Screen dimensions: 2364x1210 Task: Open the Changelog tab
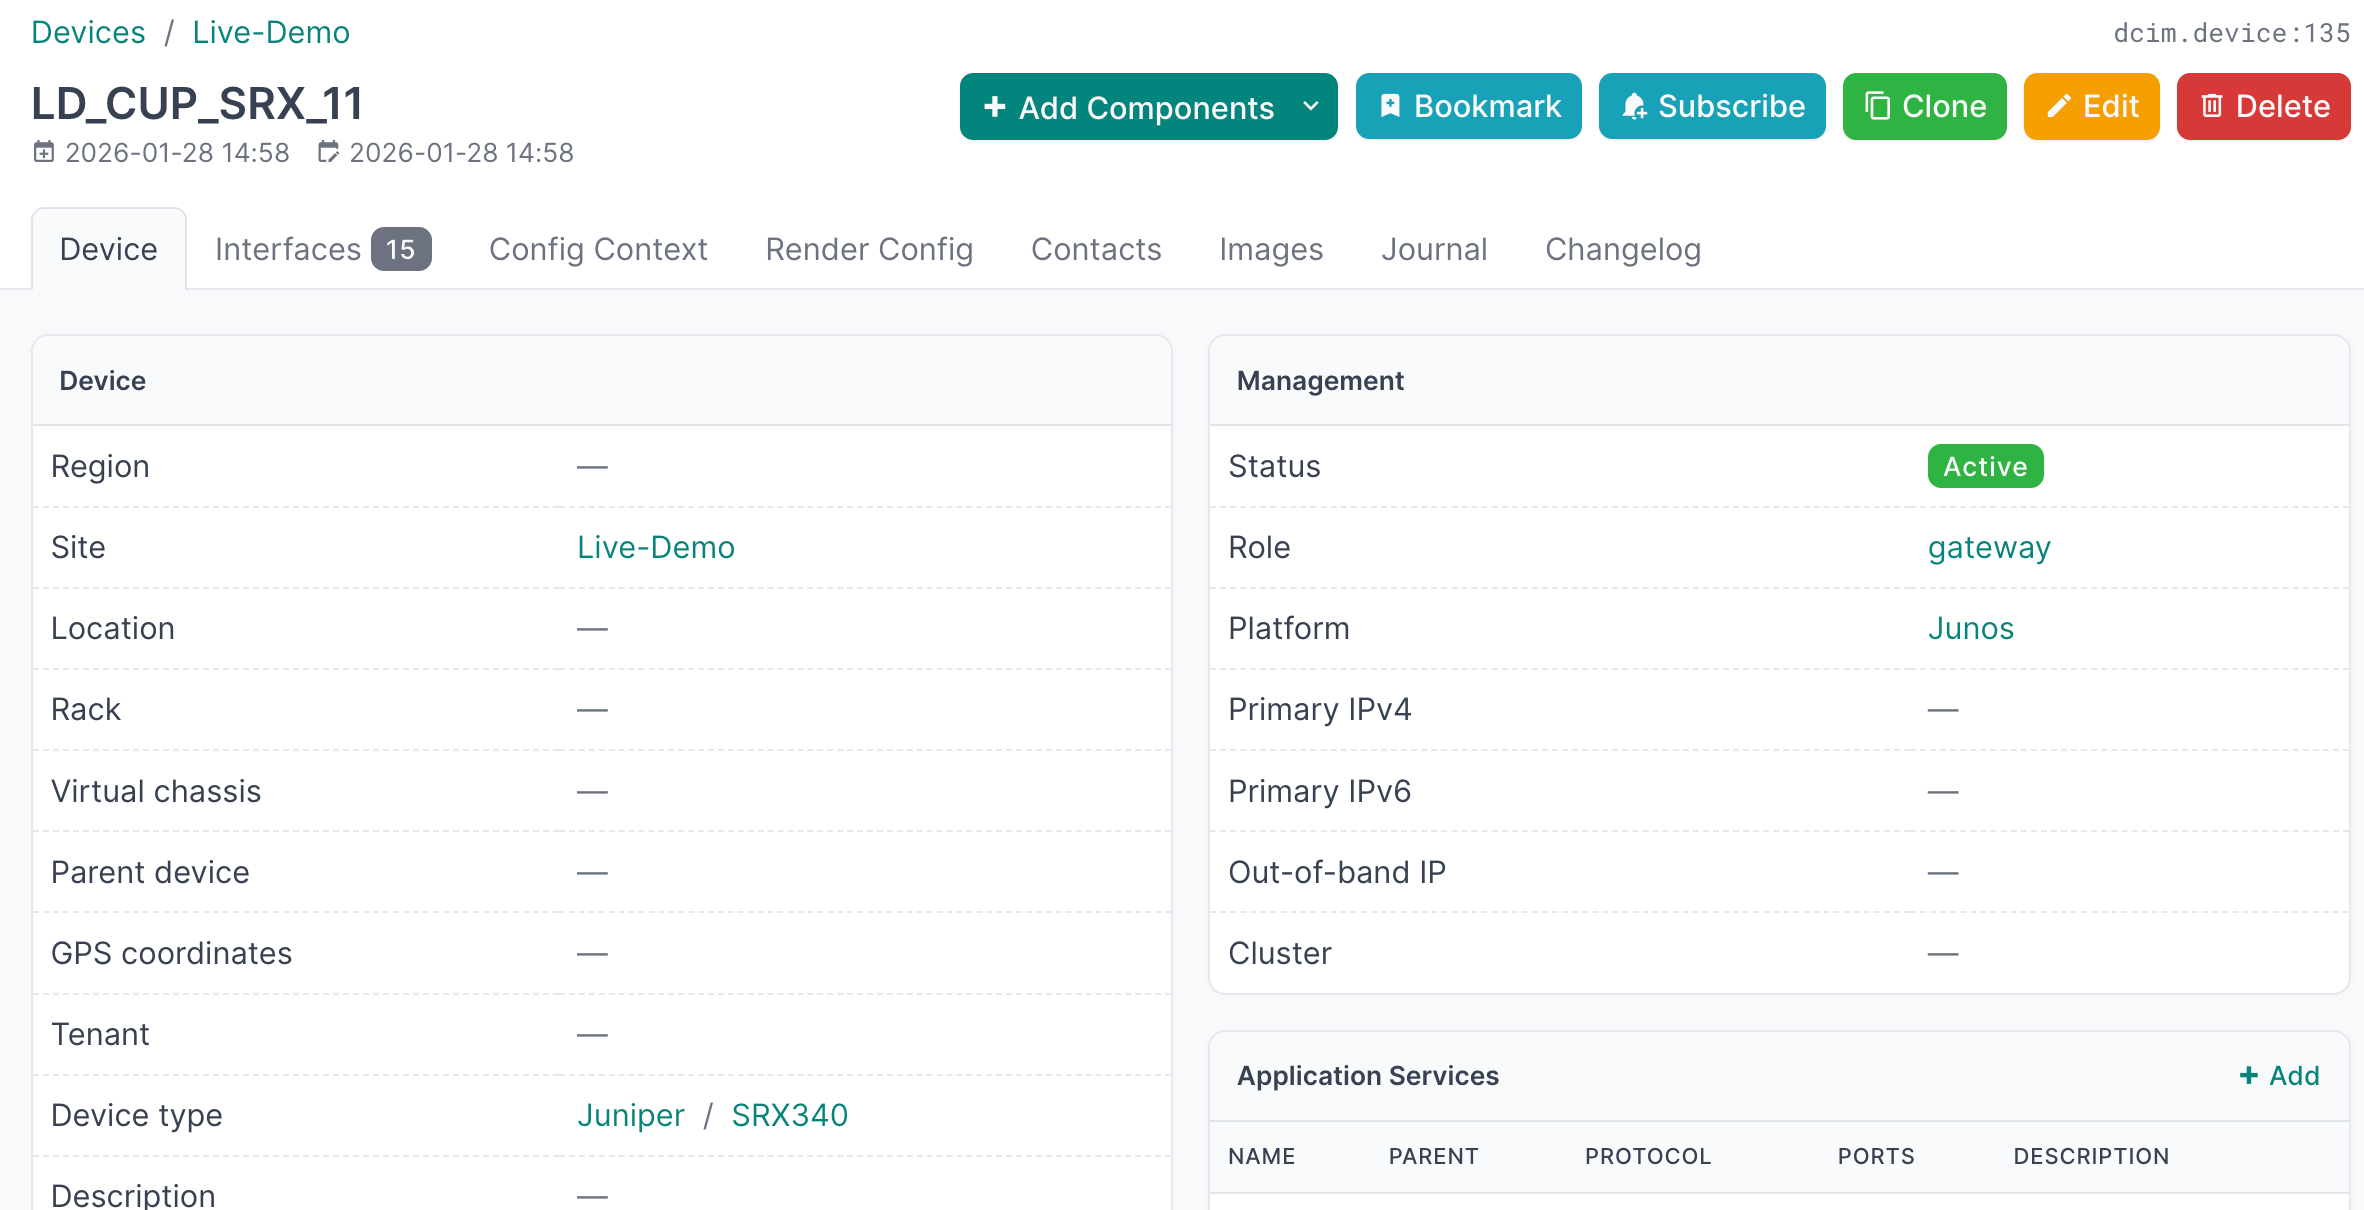[1622, 249]
